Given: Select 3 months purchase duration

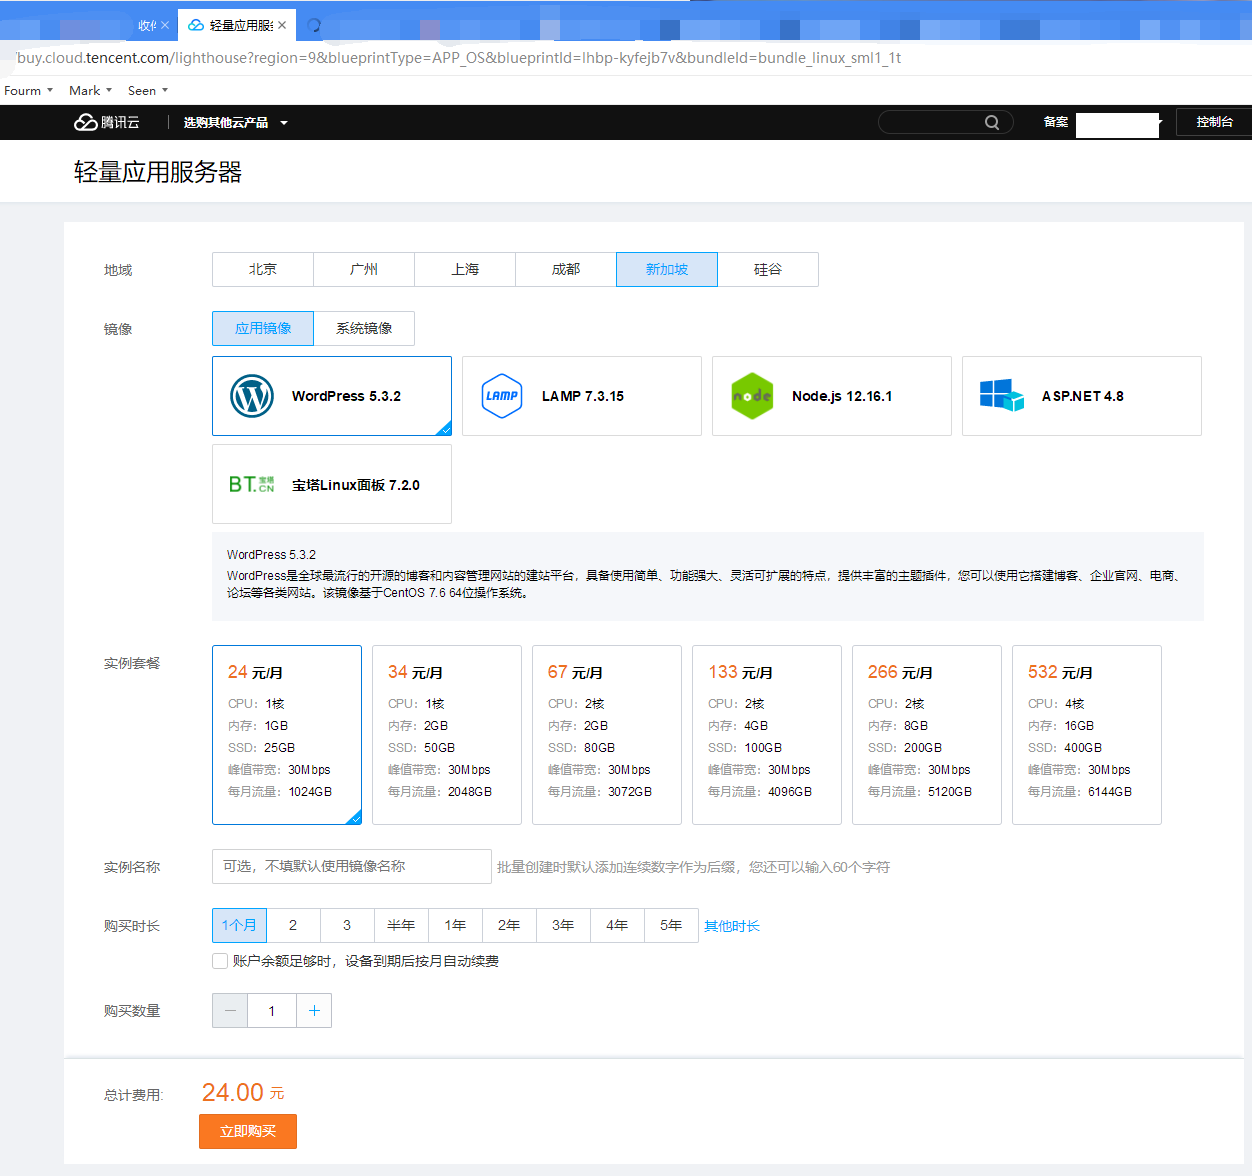Looking at the screenshot, I should click(347, 925).
